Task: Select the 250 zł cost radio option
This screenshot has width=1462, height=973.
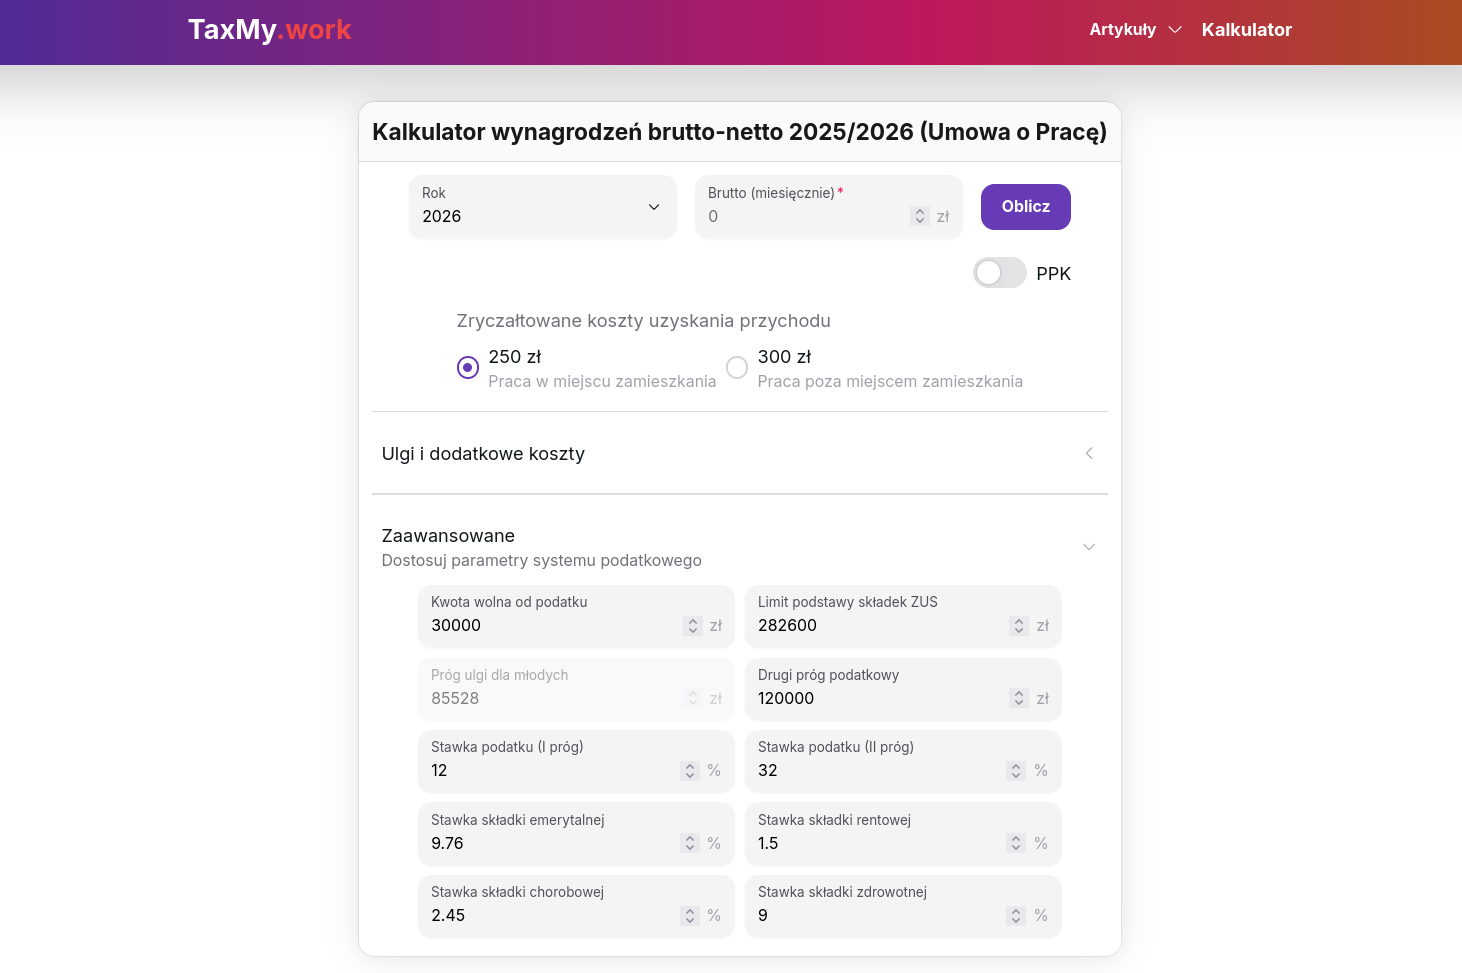Action: tap(468, 368)
